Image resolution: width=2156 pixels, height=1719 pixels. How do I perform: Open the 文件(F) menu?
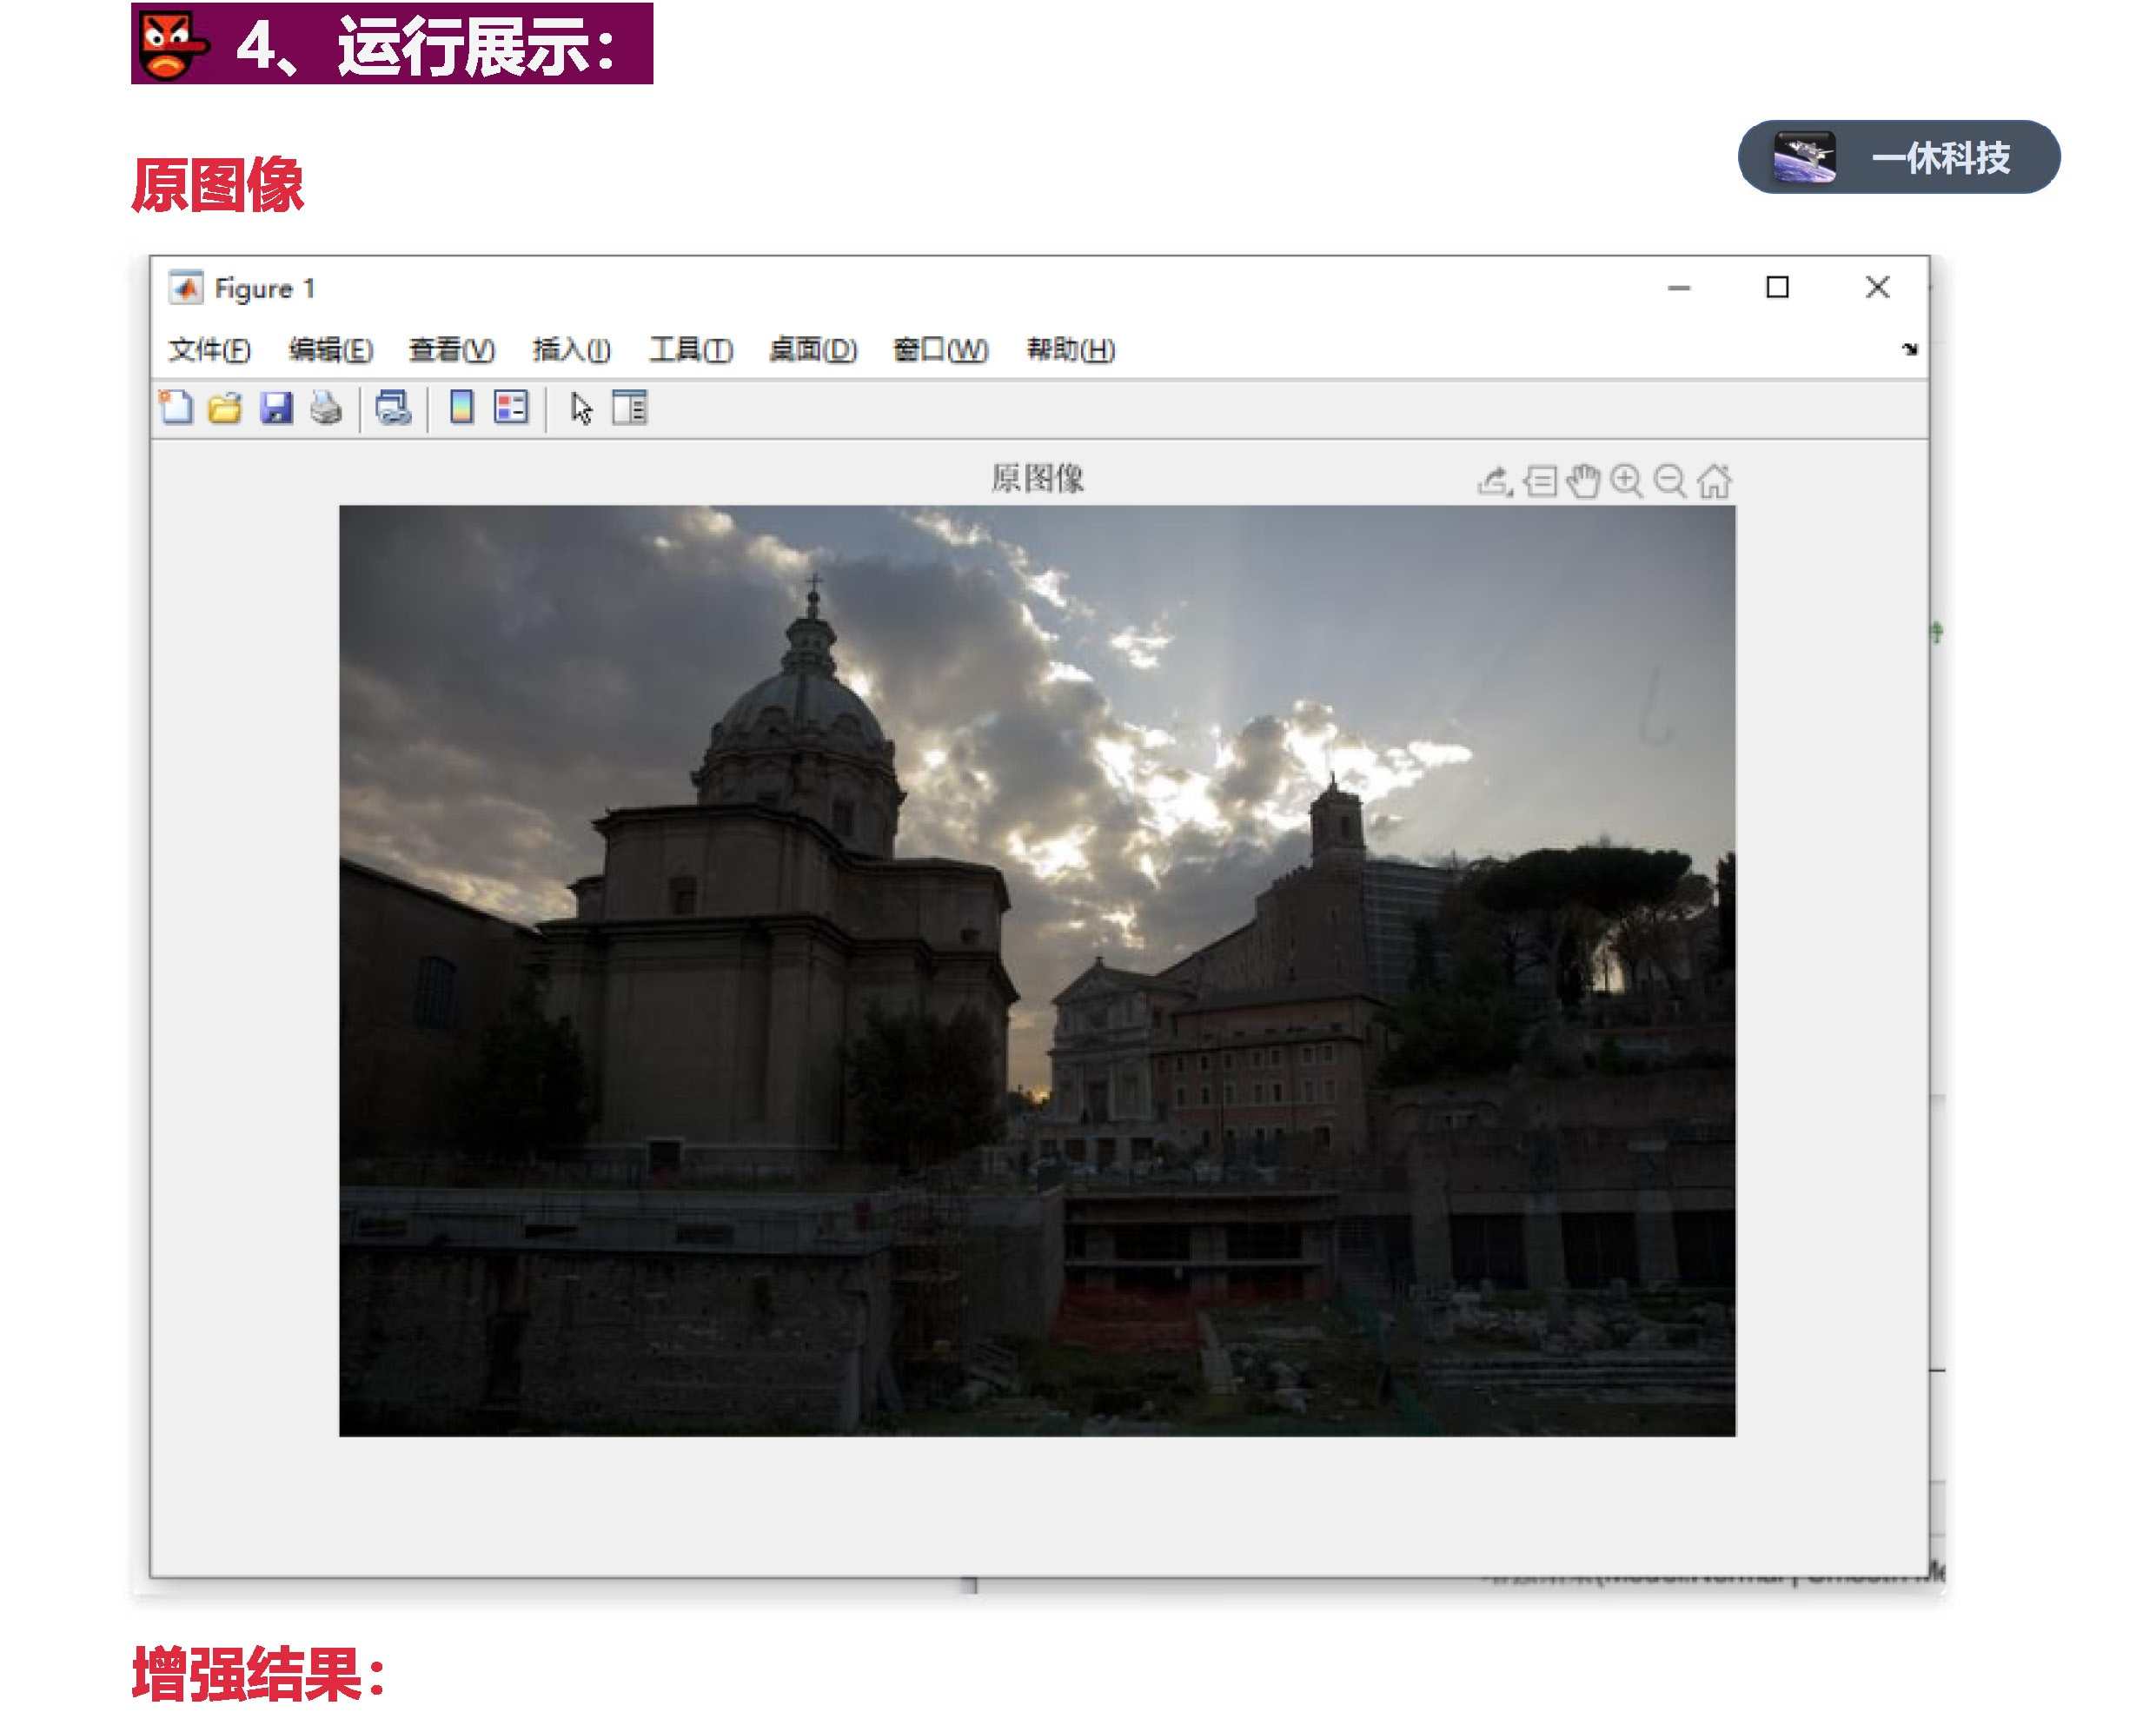(x=209, y=350)
